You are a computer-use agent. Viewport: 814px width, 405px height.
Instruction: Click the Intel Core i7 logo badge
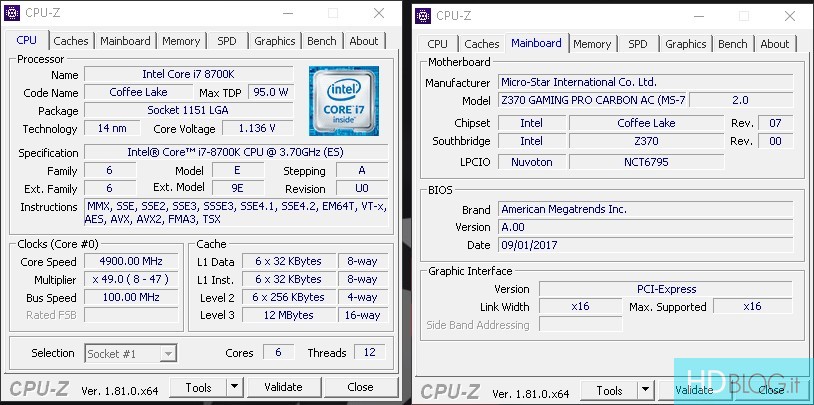pyautogui.click(x=342, y=101)
